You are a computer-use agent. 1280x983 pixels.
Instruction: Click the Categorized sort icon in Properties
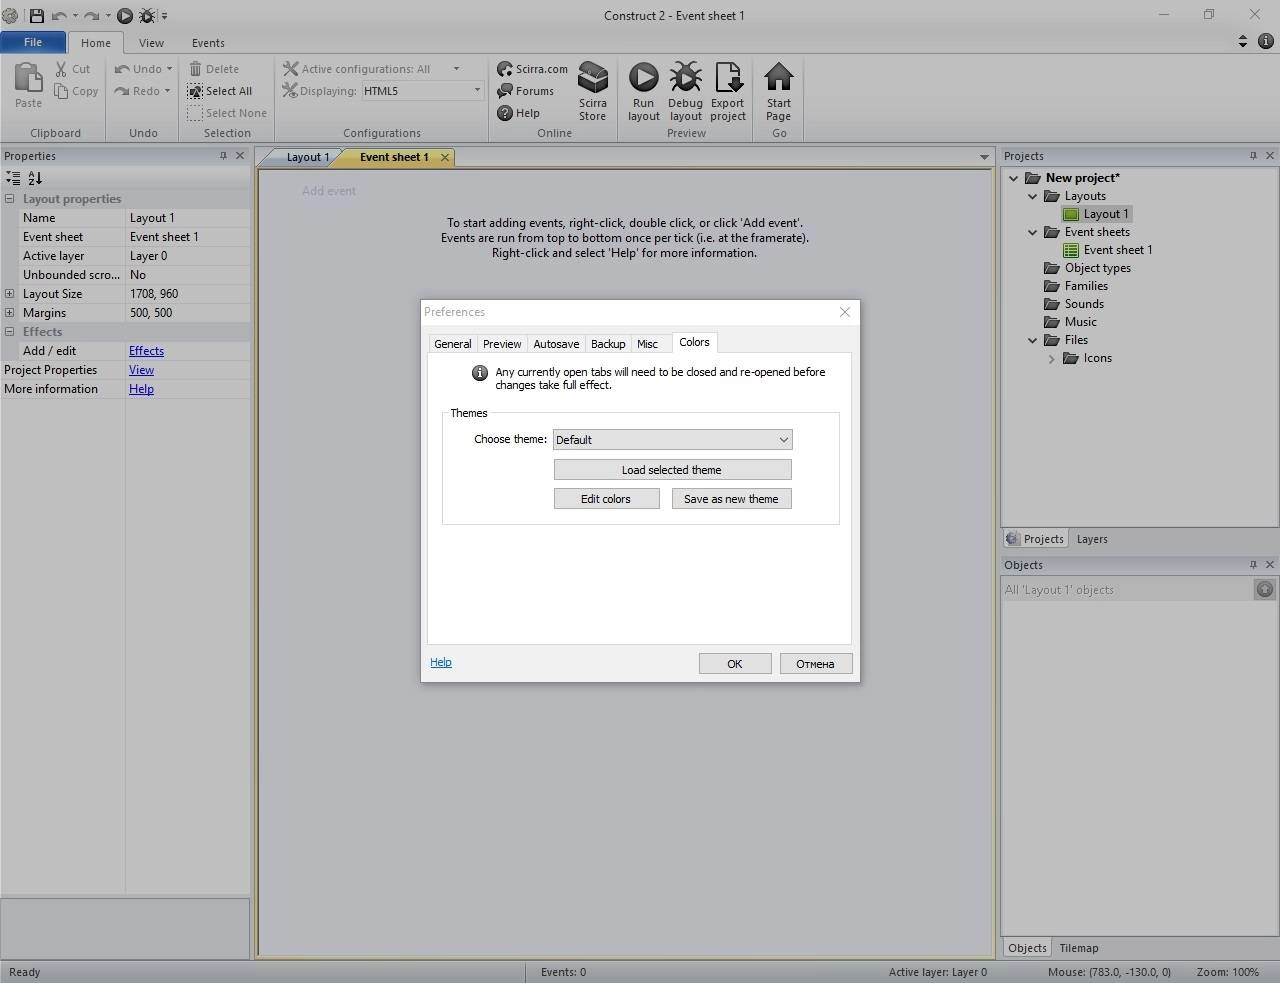point(13,178)
